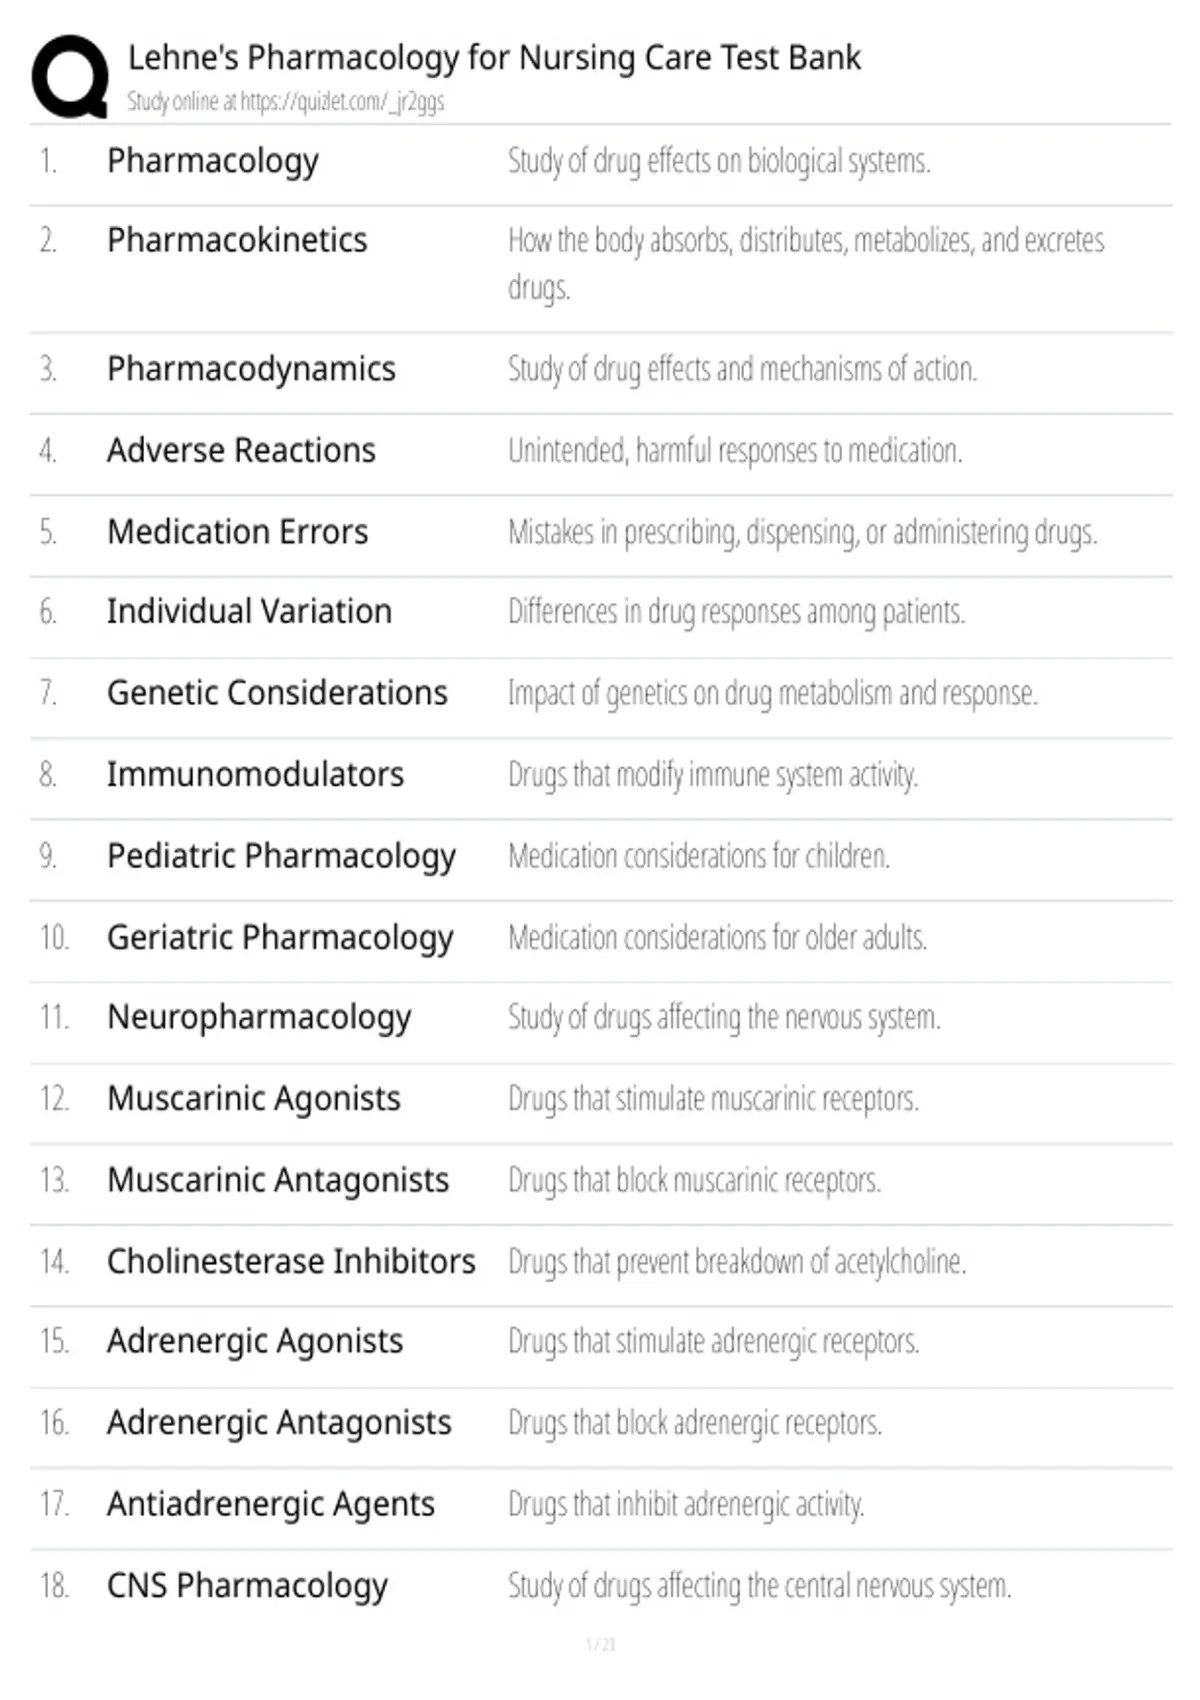Select the Individual Variation row term
The image size is (1200, 1700).
tap(249, 611)
